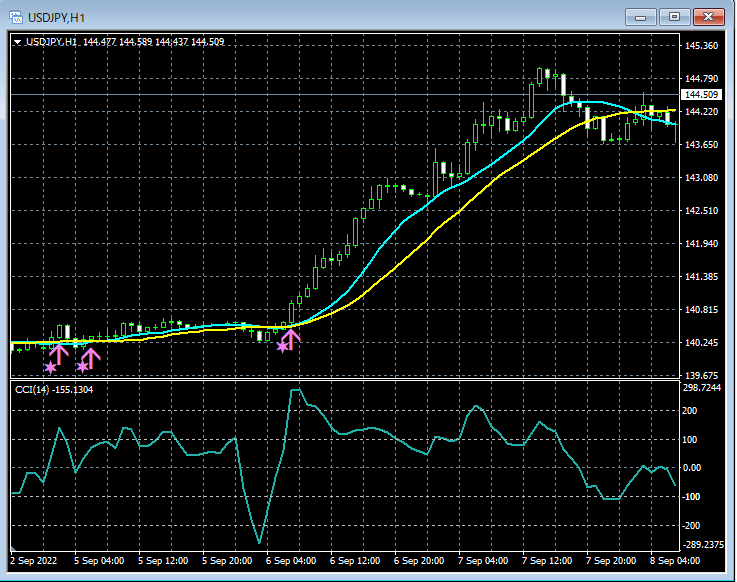737x582 pixels.
Task: Click the 143.080 price scale value
Action: coord(701,177)
